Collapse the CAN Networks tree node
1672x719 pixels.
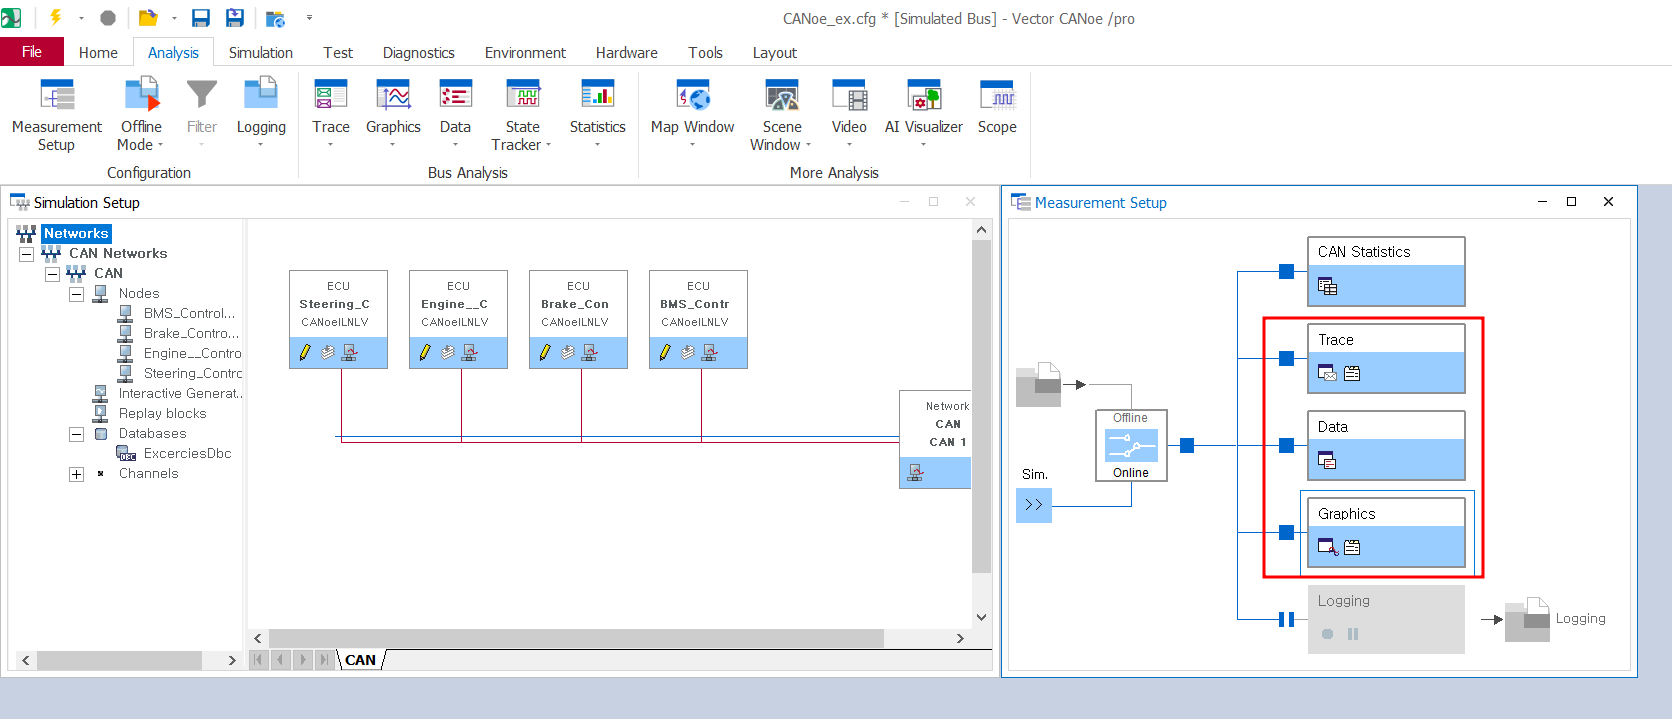[x=27, y=254]
